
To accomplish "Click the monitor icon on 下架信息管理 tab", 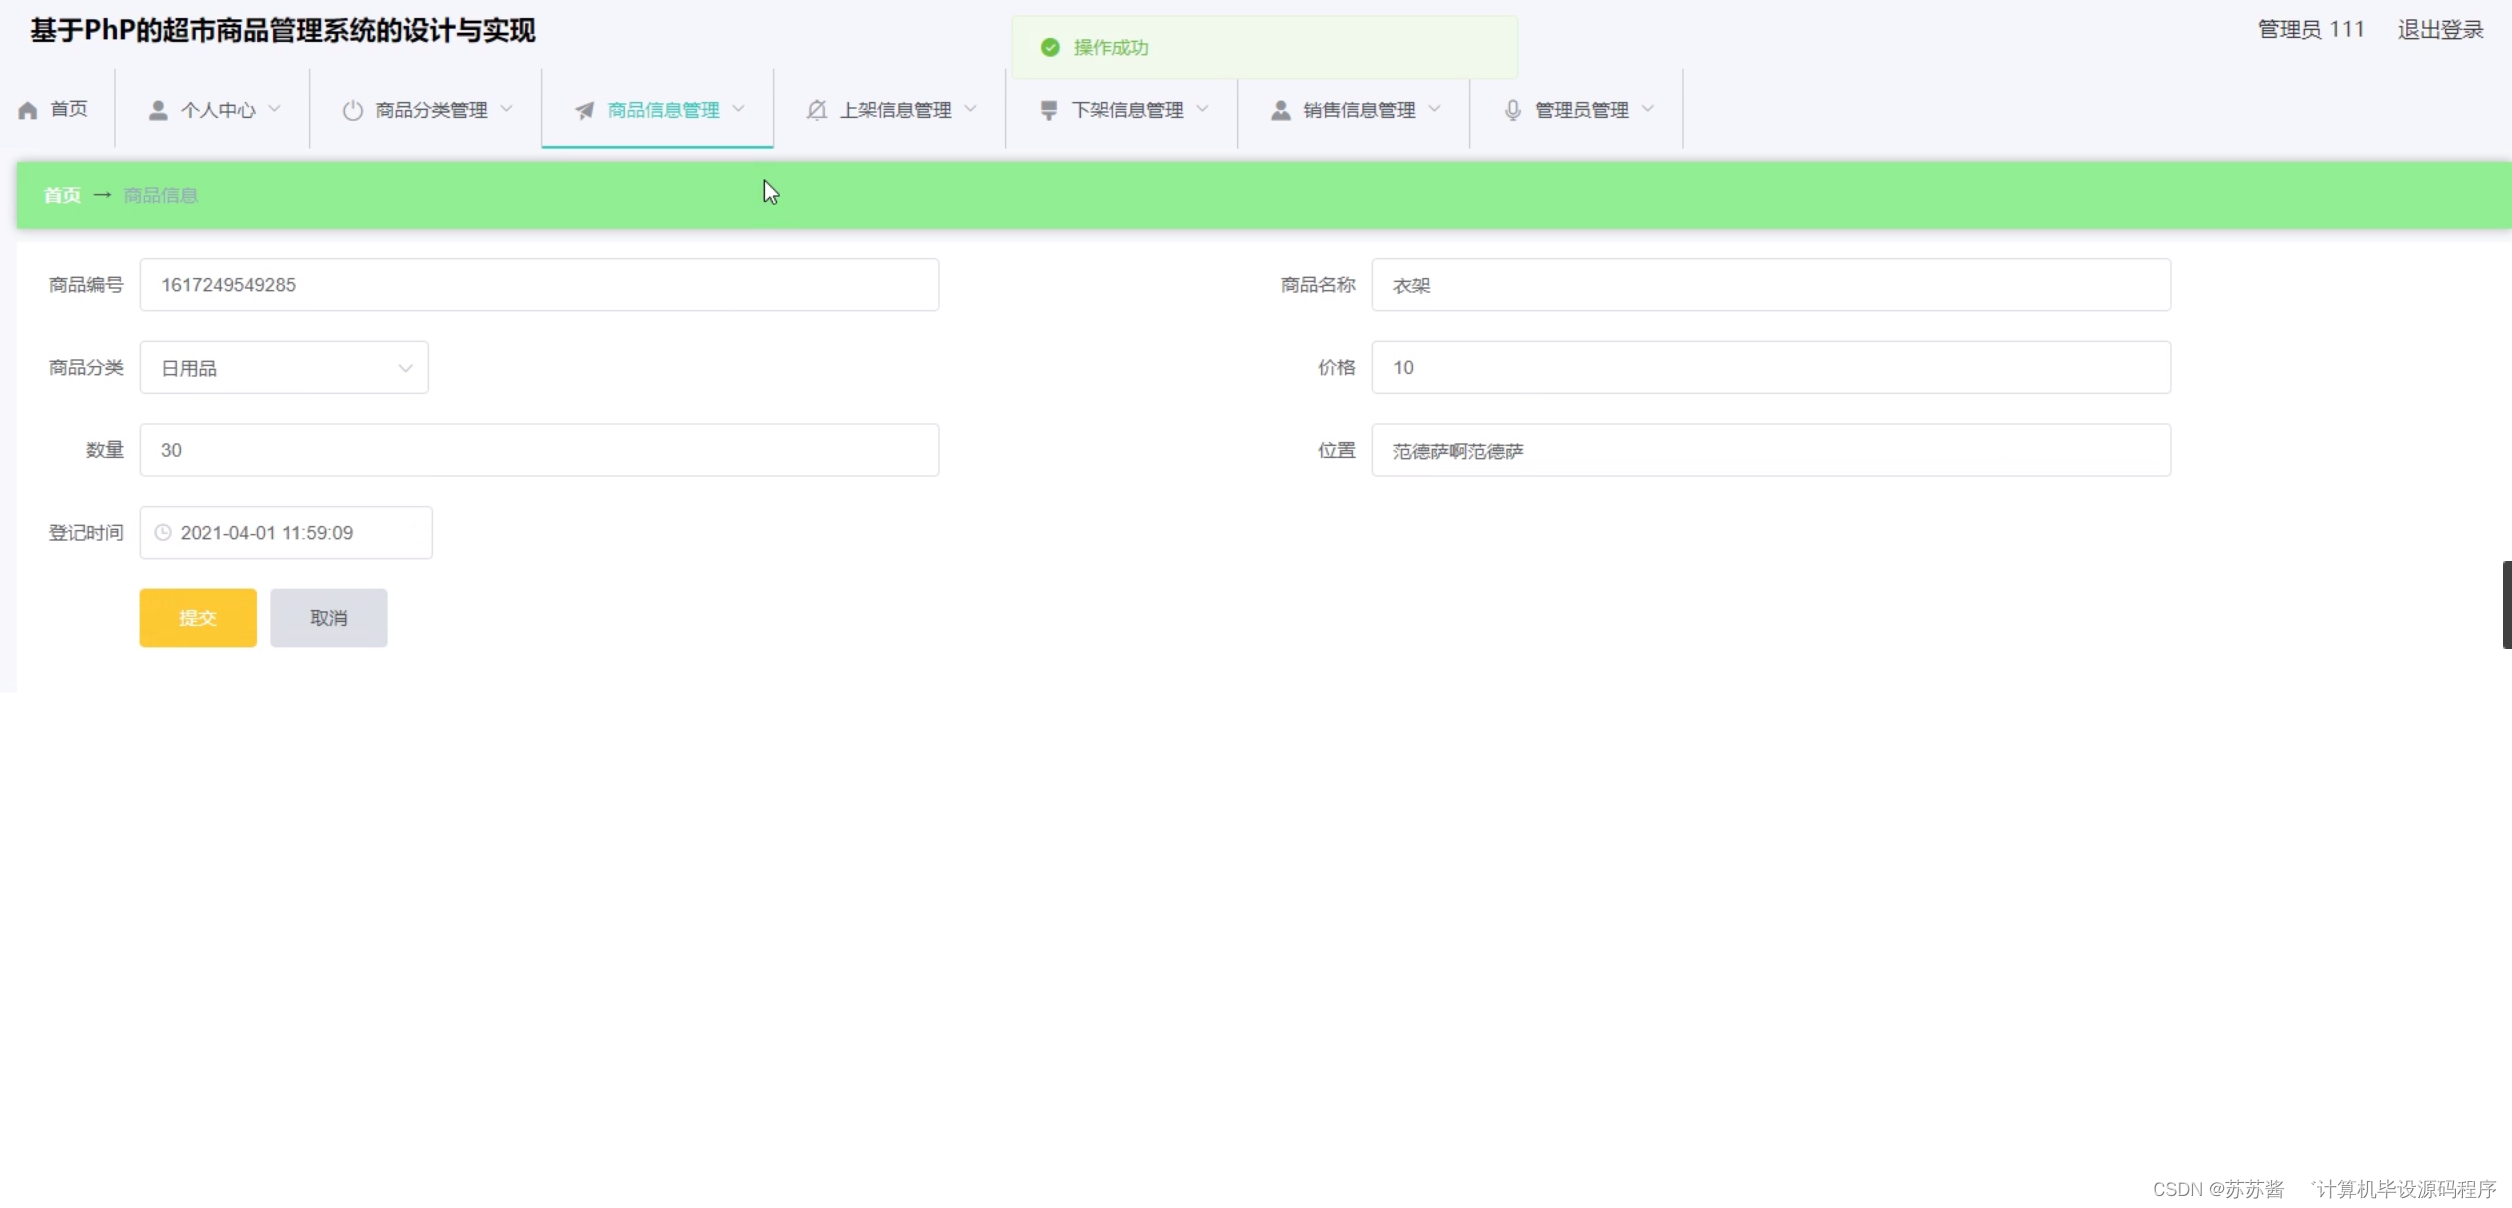I will (x=1048, y=110).
